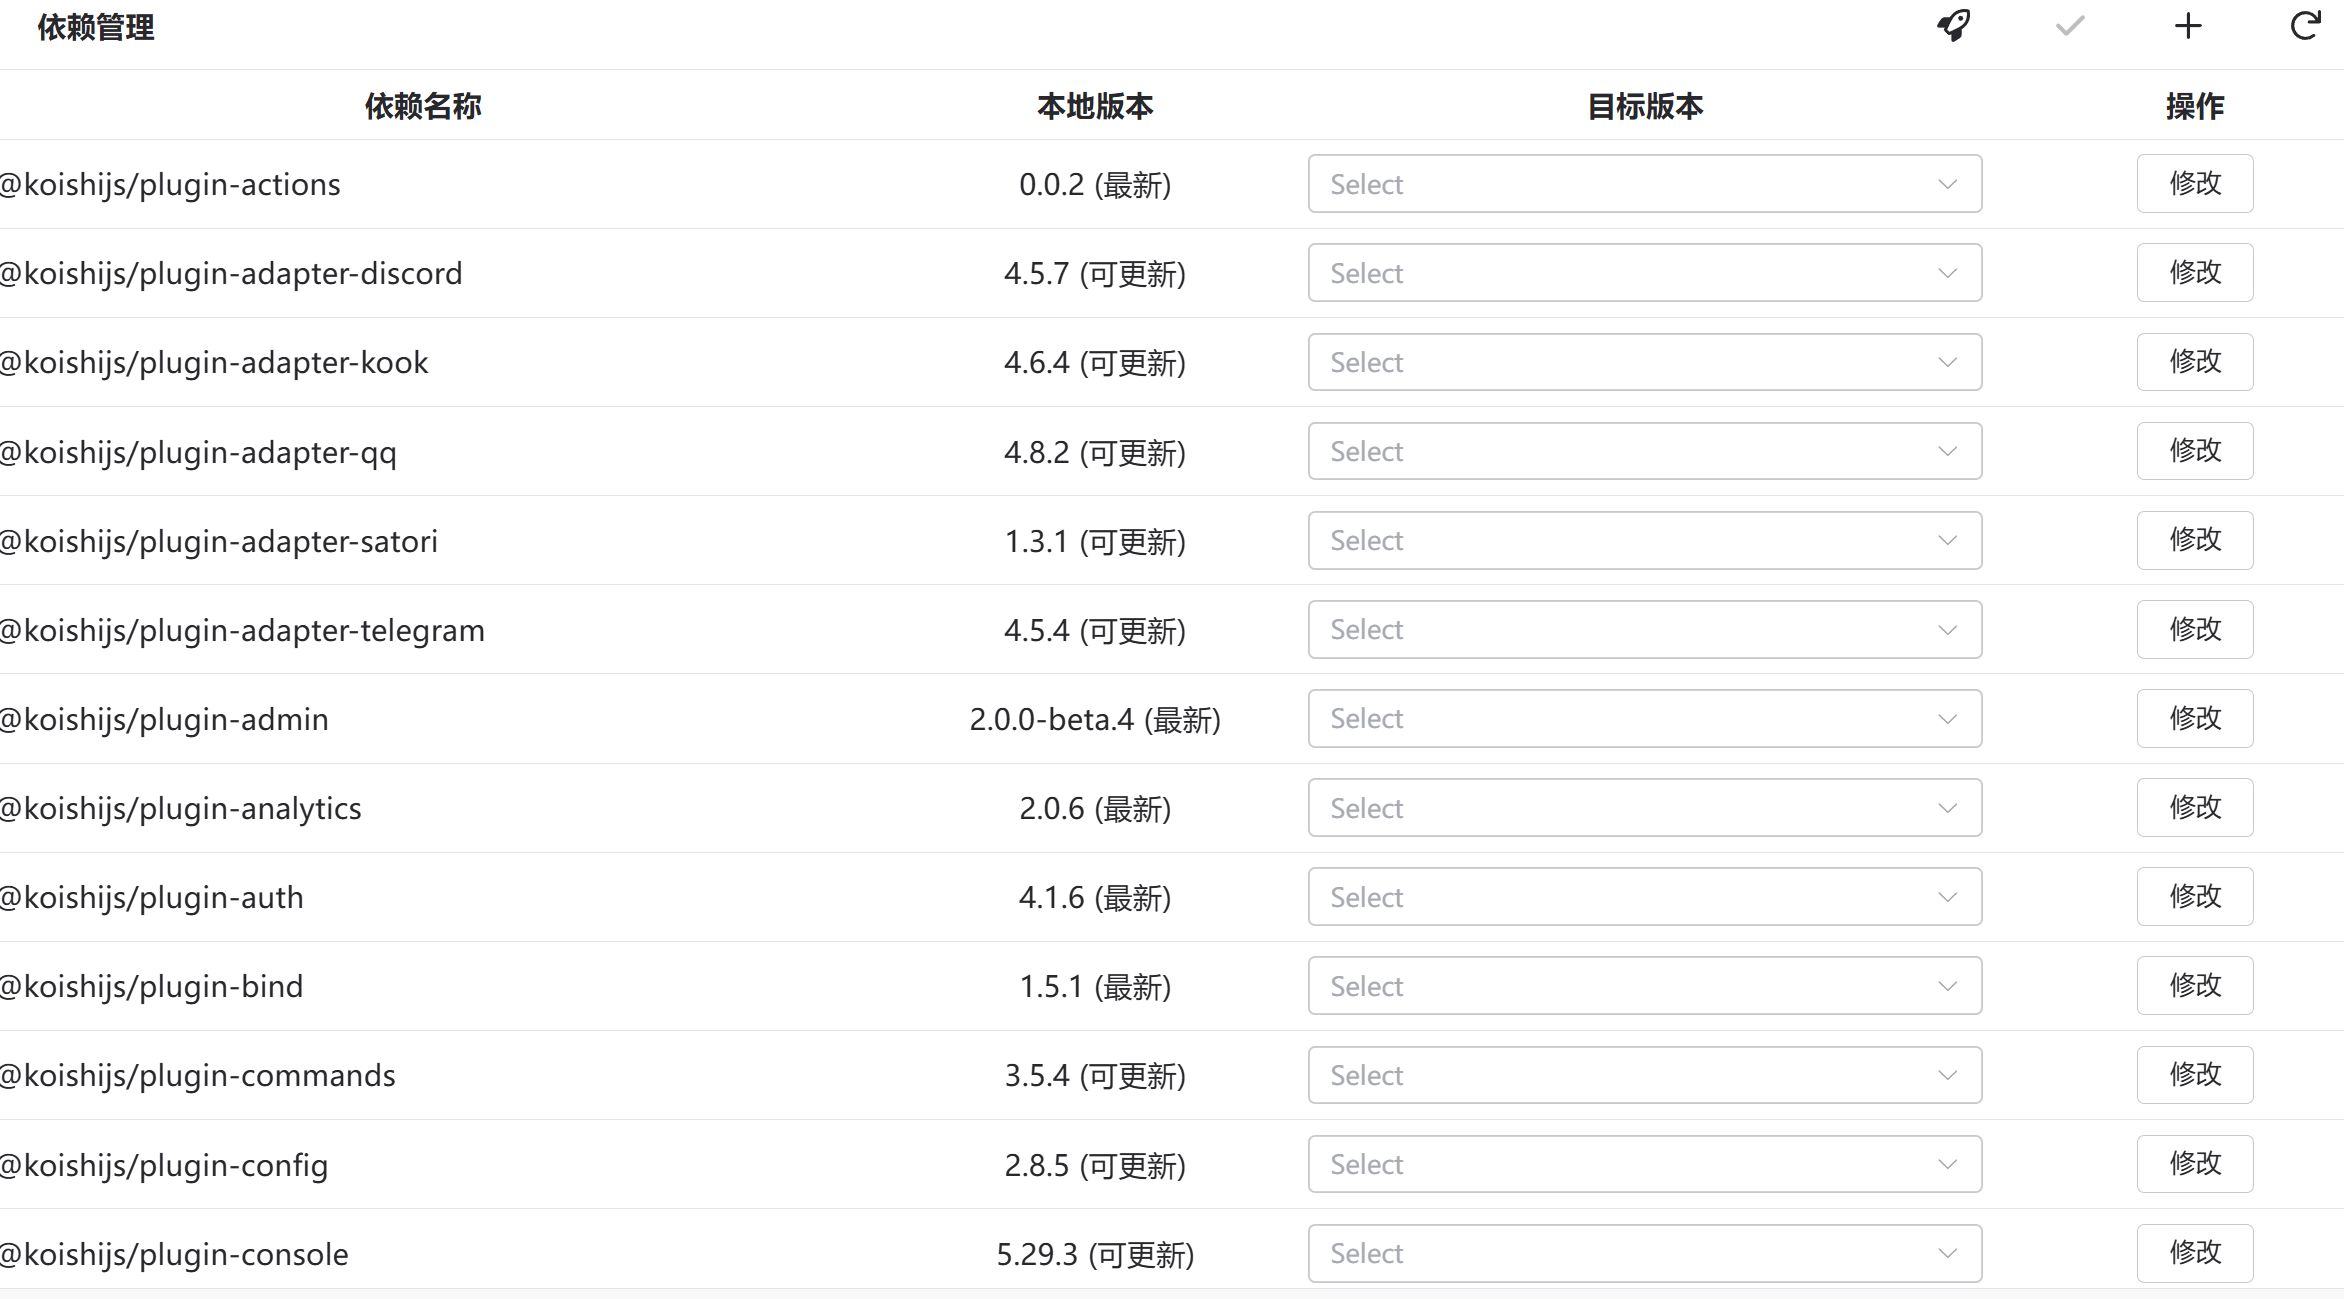
Task: Click version 1.5.1 (最新) cell
Action: click(x=1095, y=987)
